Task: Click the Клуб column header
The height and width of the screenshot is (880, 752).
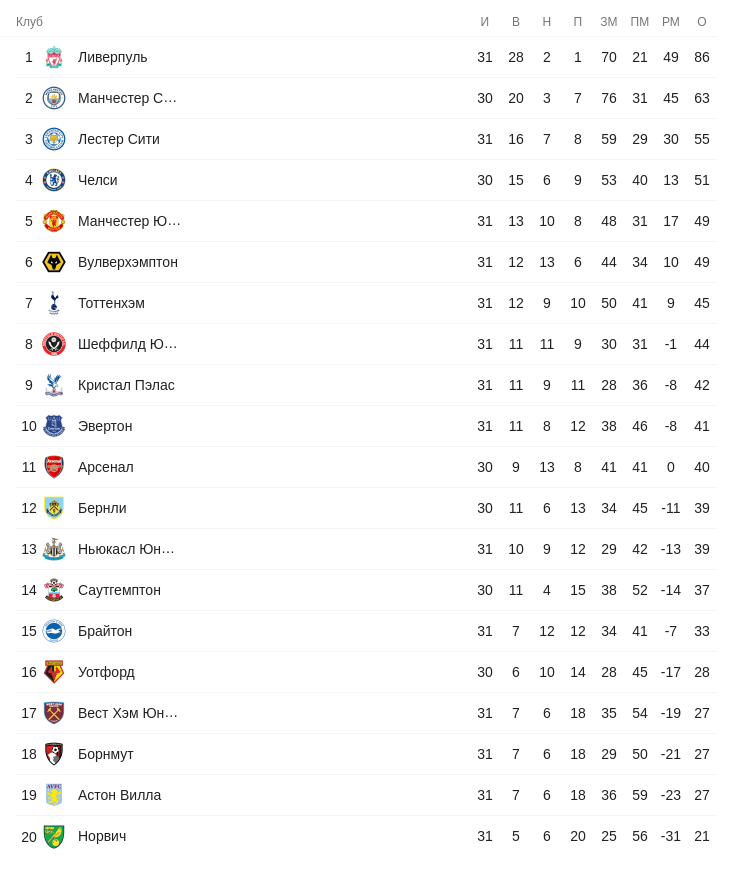Action: pos(29,22)
